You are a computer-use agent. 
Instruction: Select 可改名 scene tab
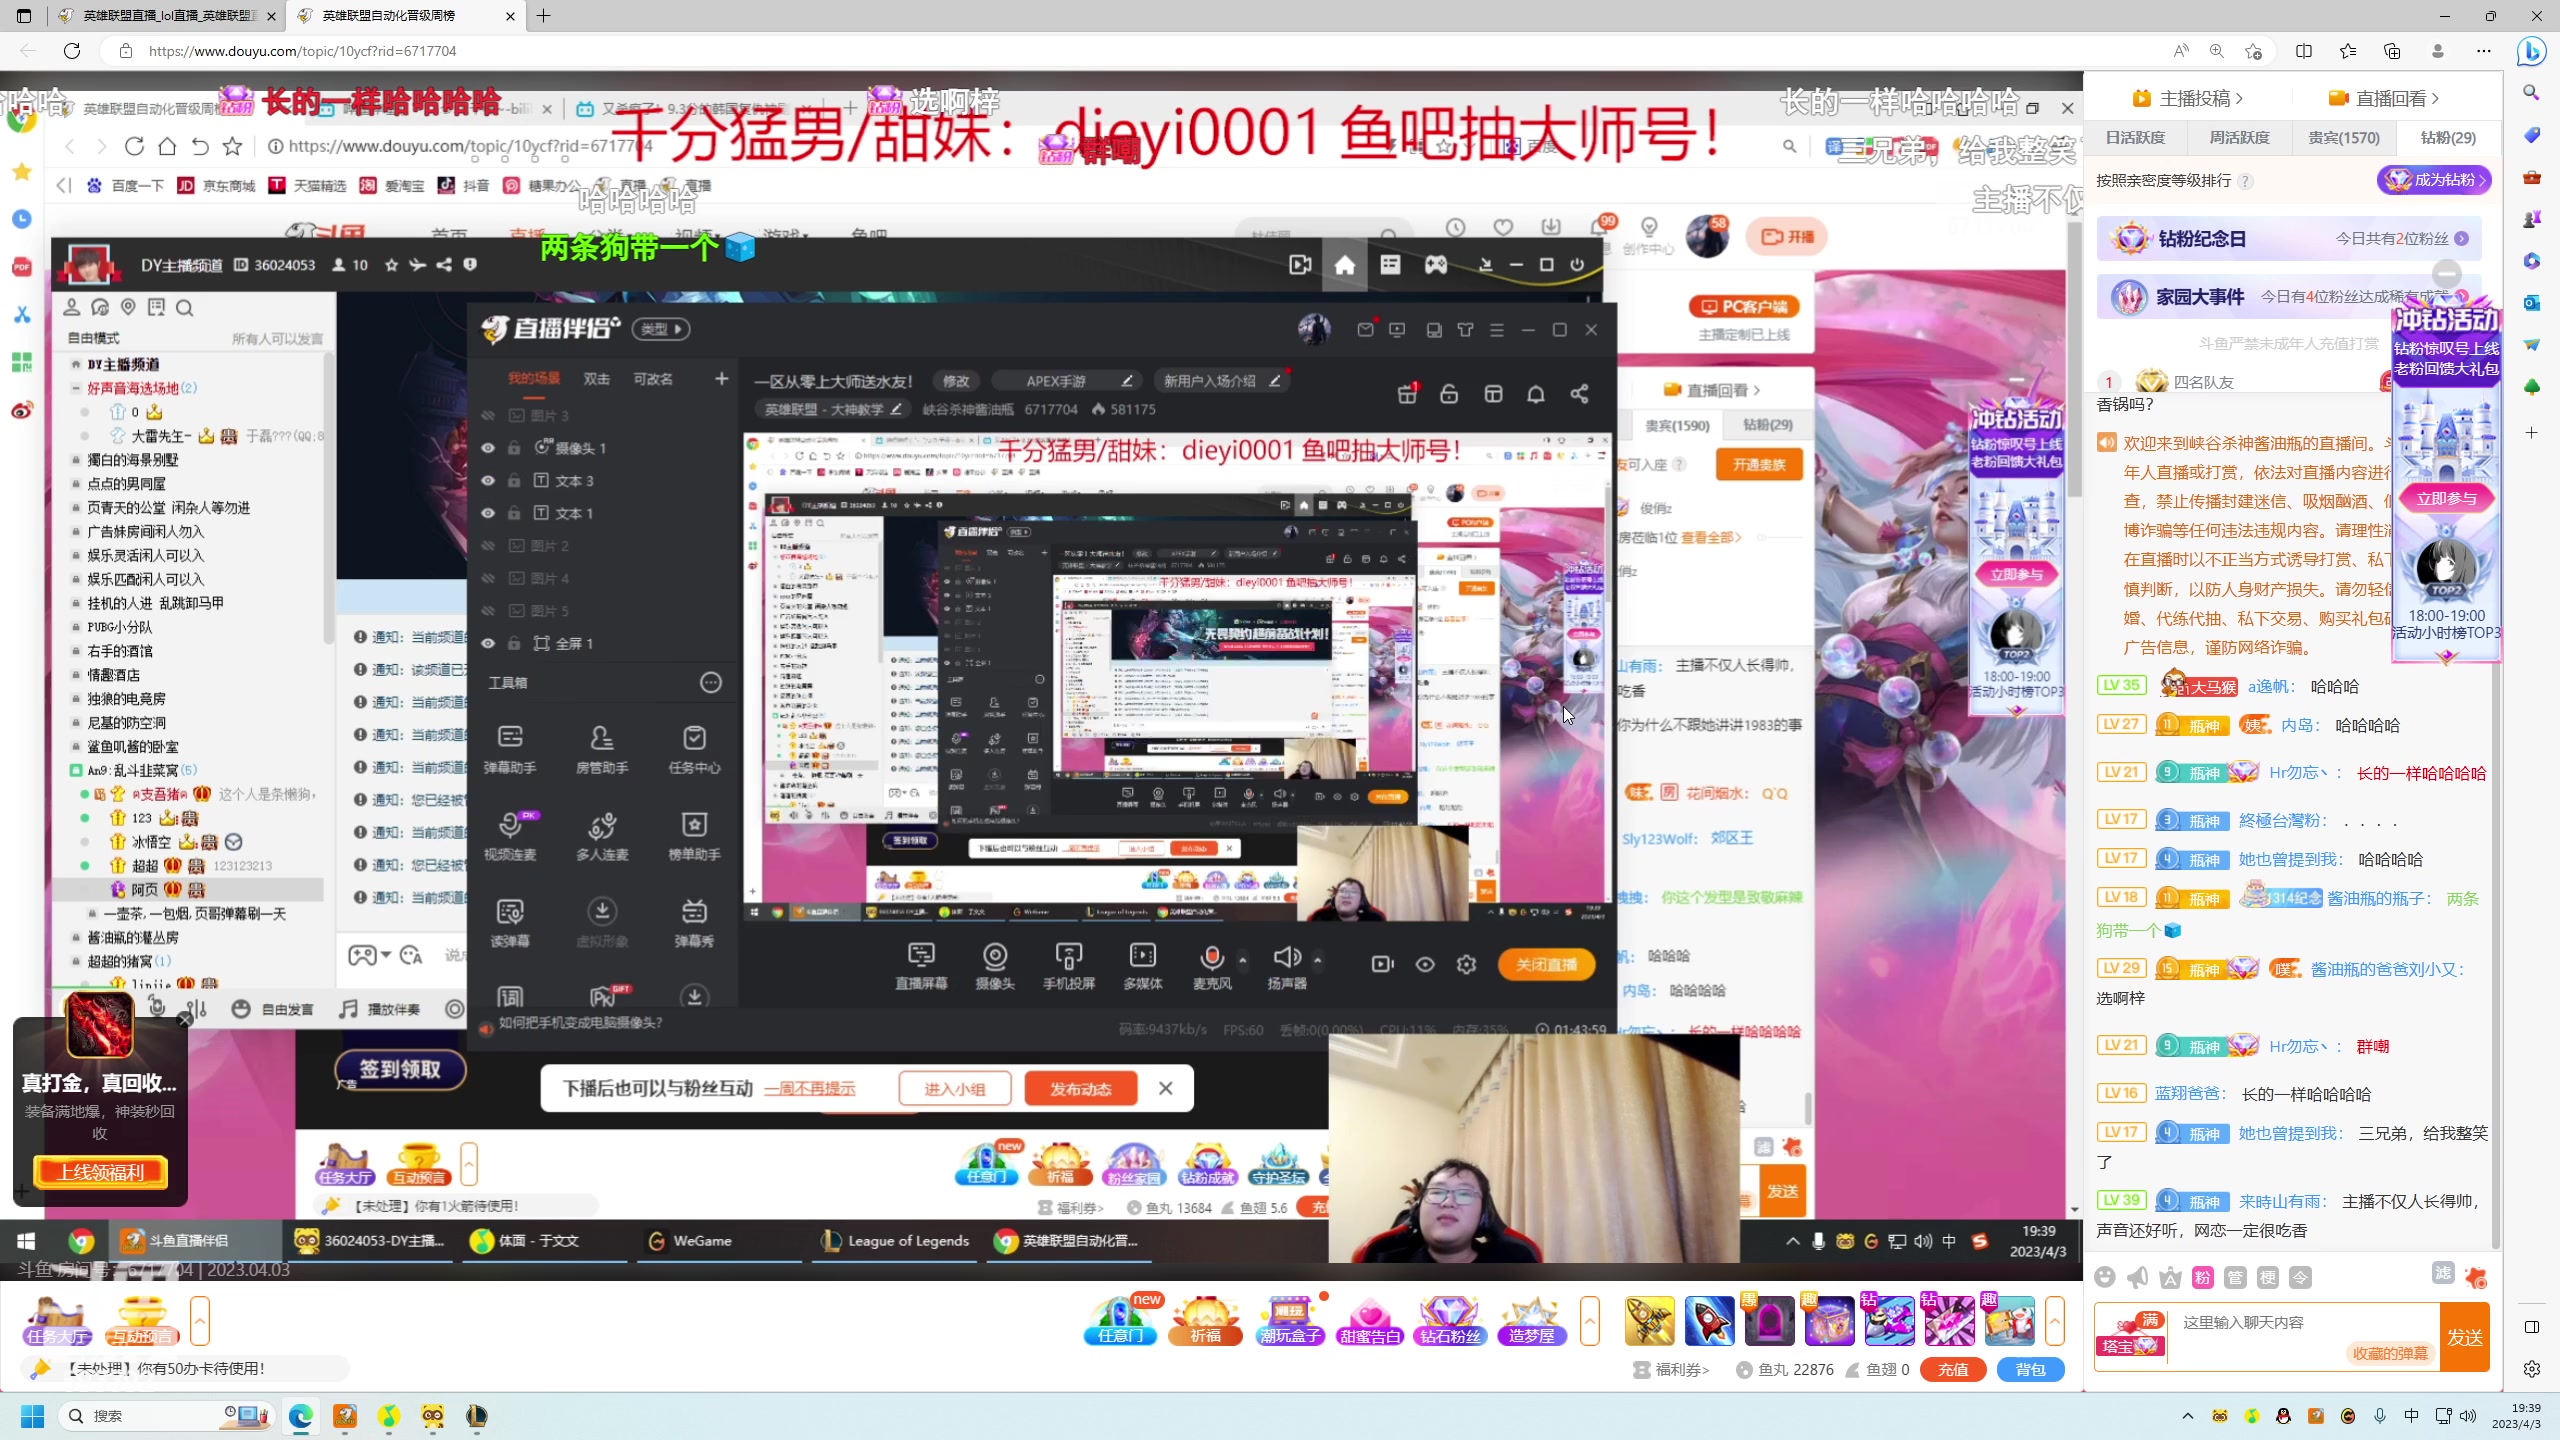coord(653,379)
